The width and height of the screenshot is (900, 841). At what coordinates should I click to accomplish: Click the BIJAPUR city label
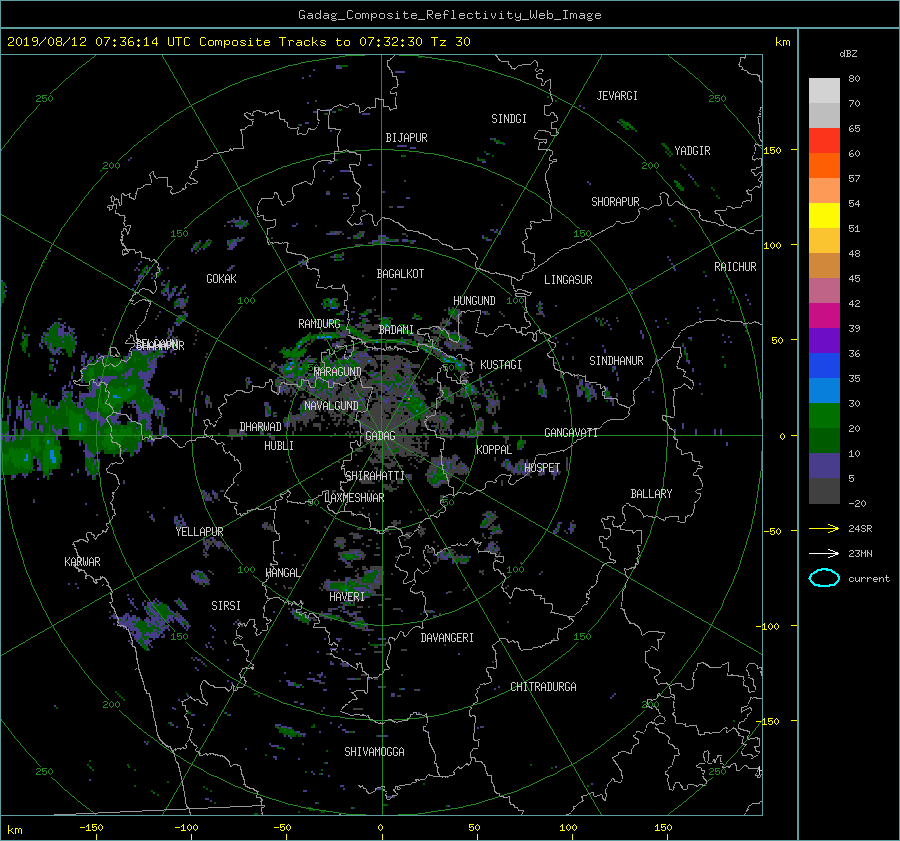pos(406,138)
